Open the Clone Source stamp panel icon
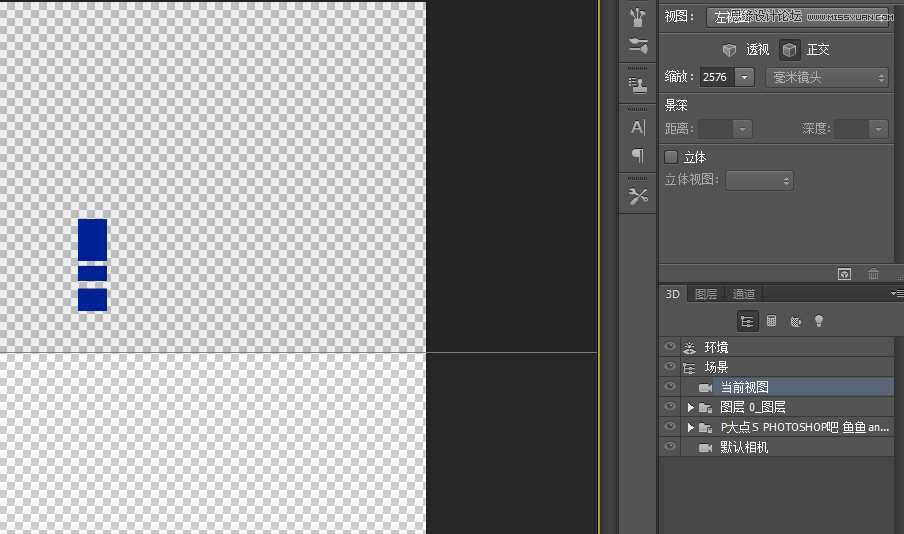The width and height of the screenshot is (904, 534). [638, 86]
